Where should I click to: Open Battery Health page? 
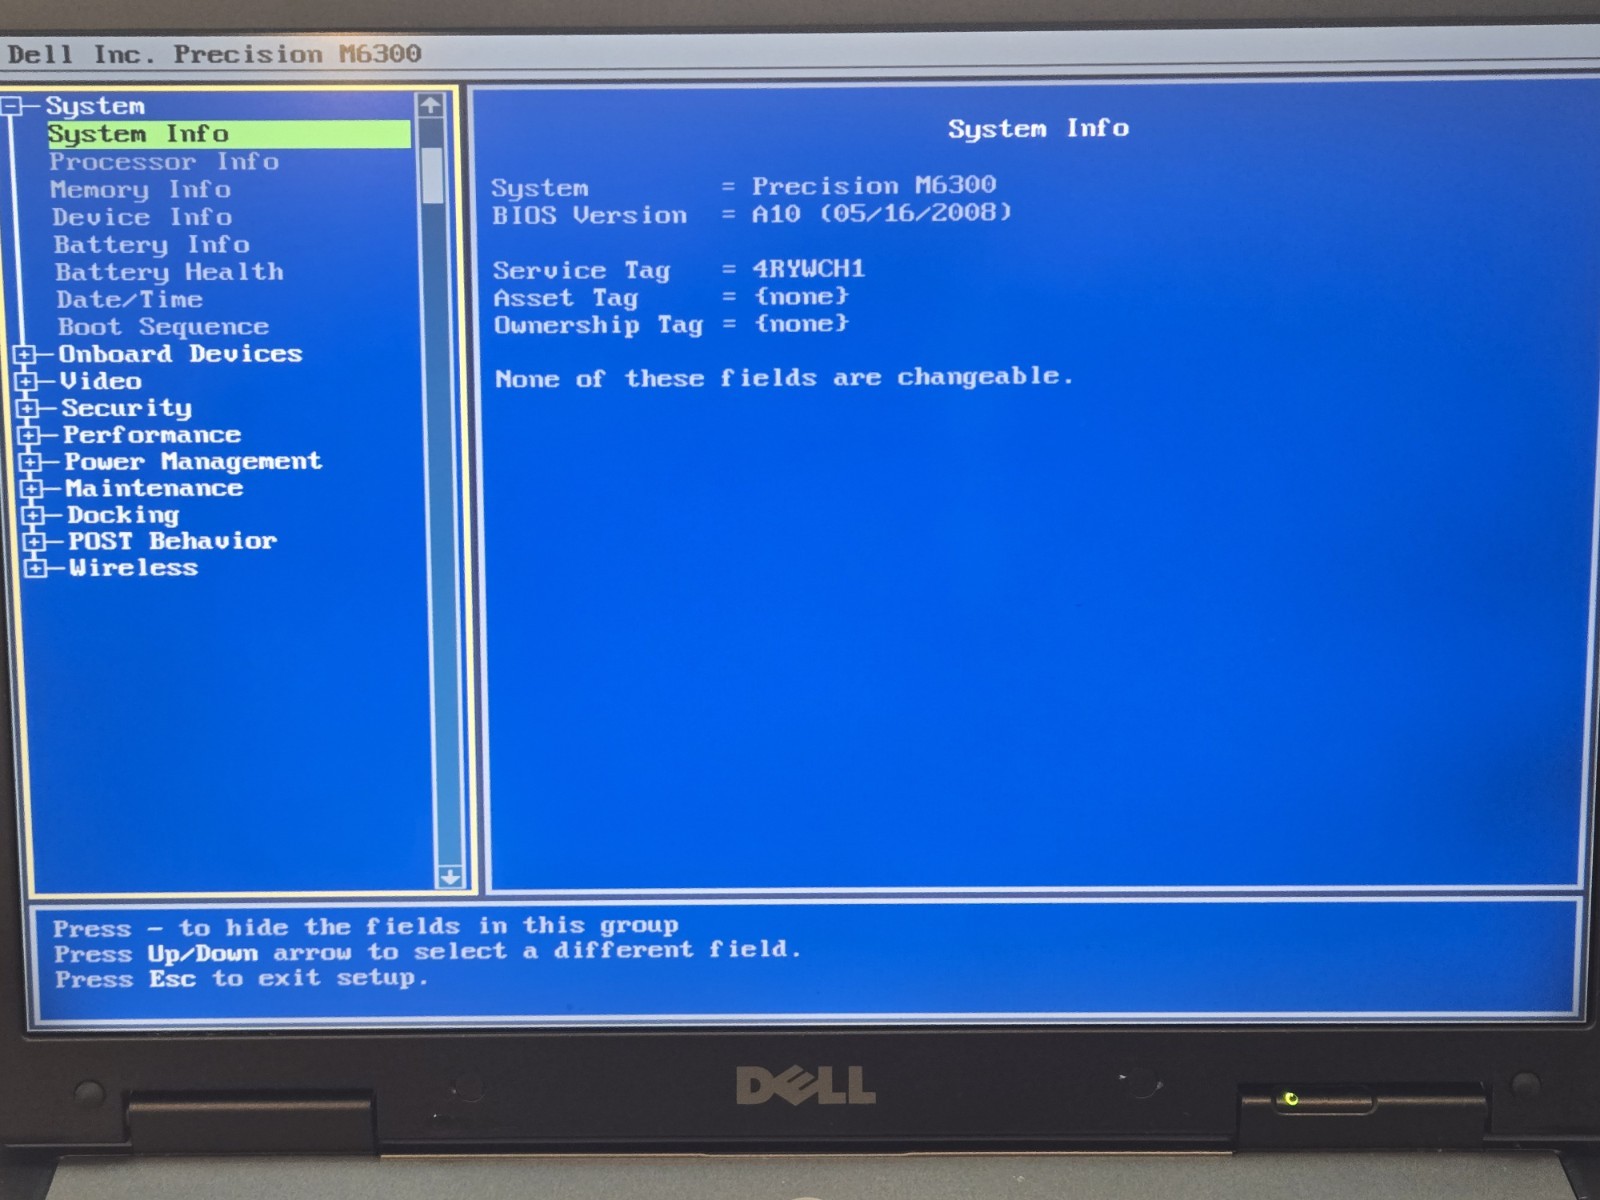tap(169, 272)
